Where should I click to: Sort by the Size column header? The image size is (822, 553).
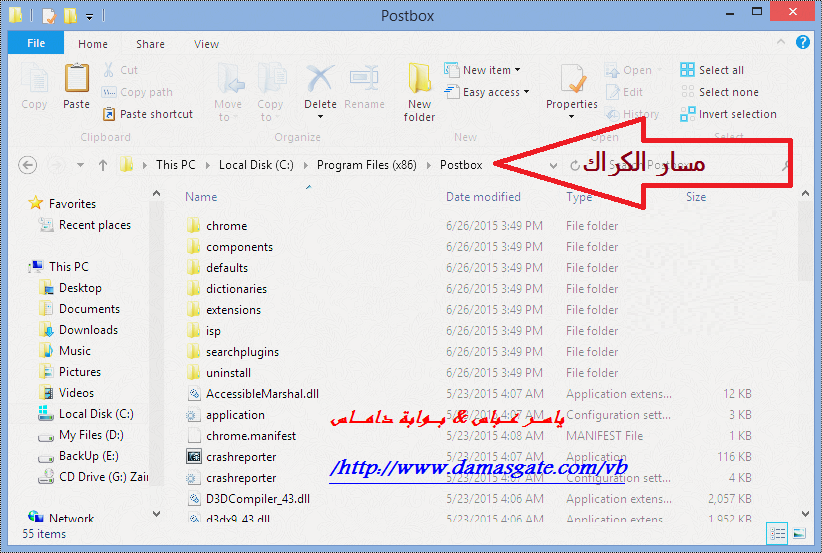[x=696, y=197]
